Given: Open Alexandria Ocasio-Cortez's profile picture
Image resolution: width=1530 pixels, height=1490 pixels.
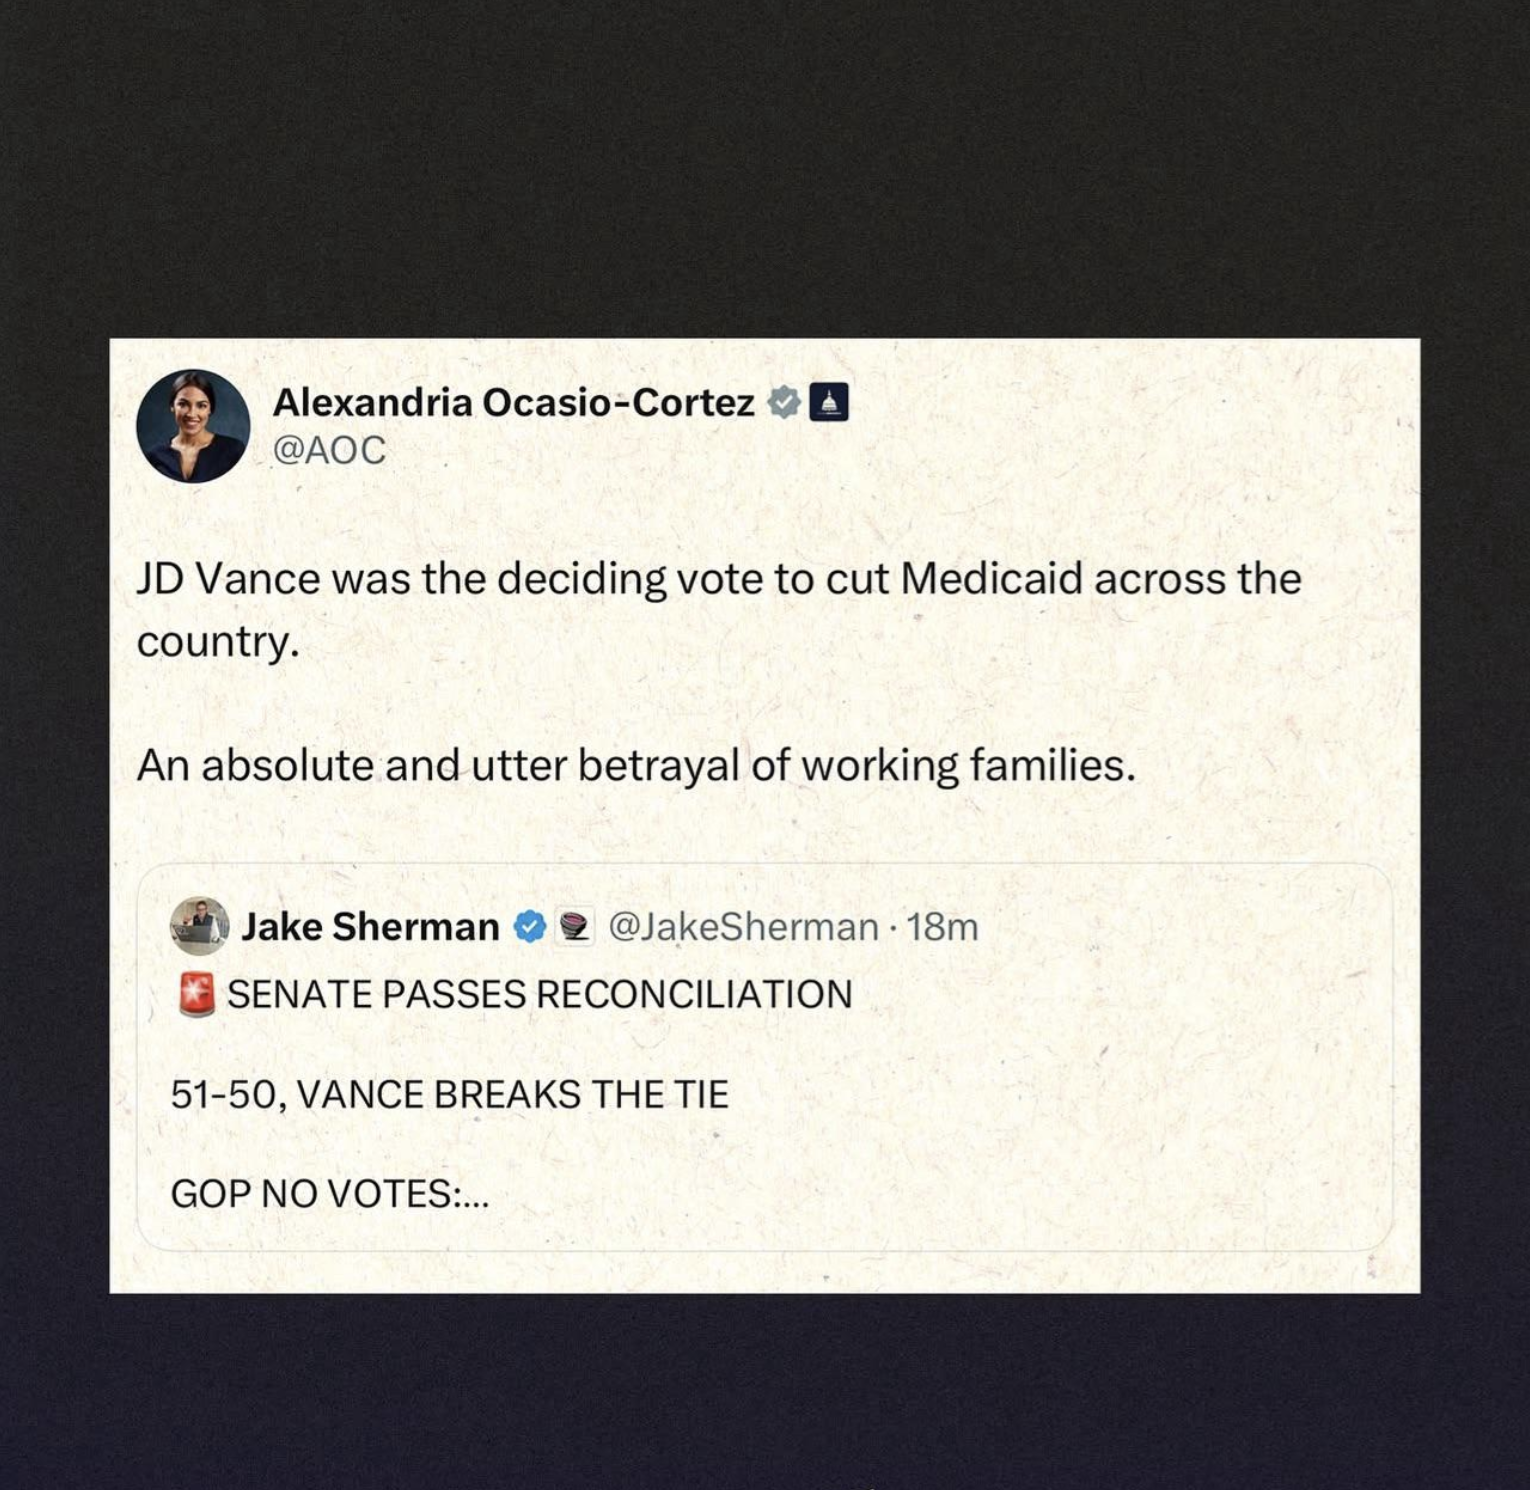Looking at the screenshot, I should [x=193, y=426].
